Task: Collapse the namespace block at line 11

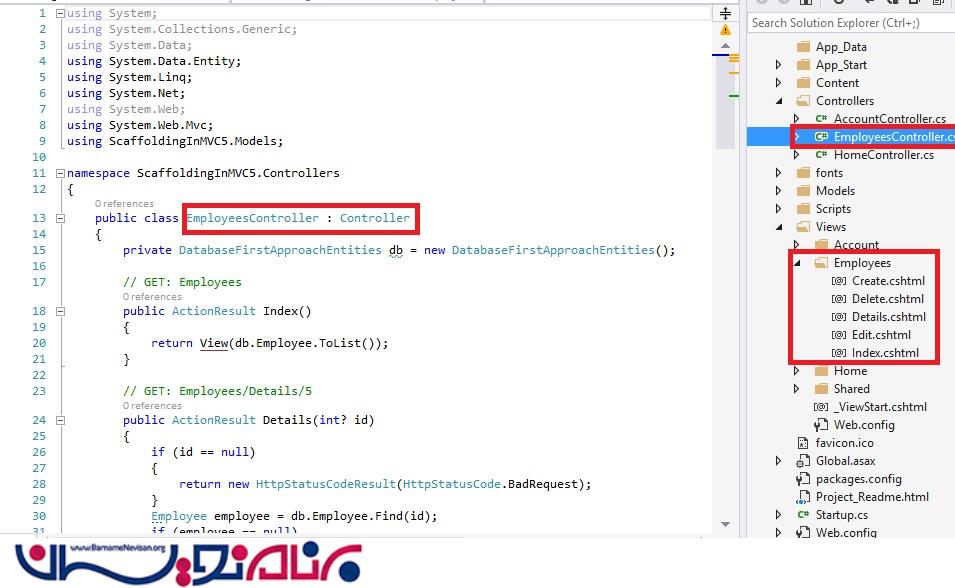Action: coord(60,173)
